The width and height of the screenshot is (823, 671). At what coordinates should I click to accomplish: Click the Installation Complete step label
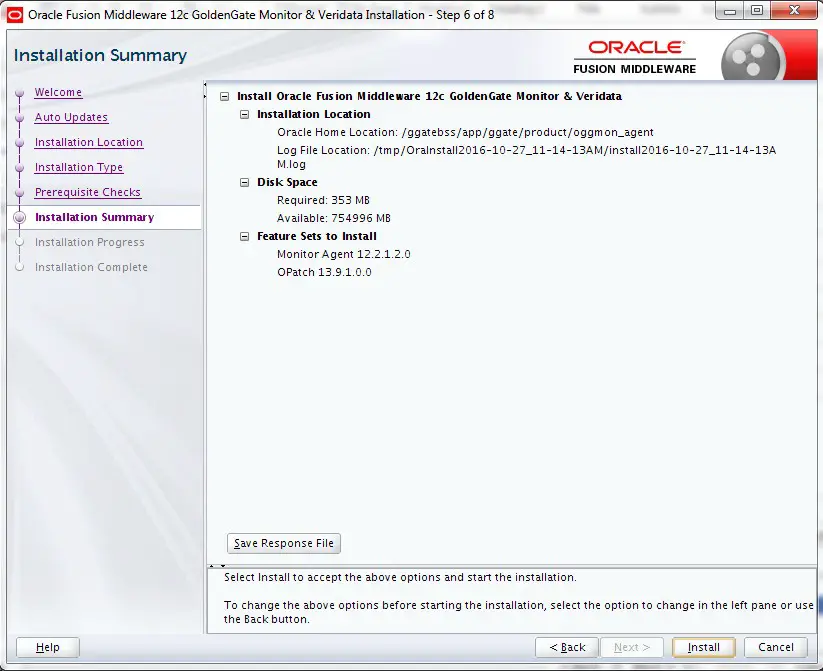tap(91, 267)
